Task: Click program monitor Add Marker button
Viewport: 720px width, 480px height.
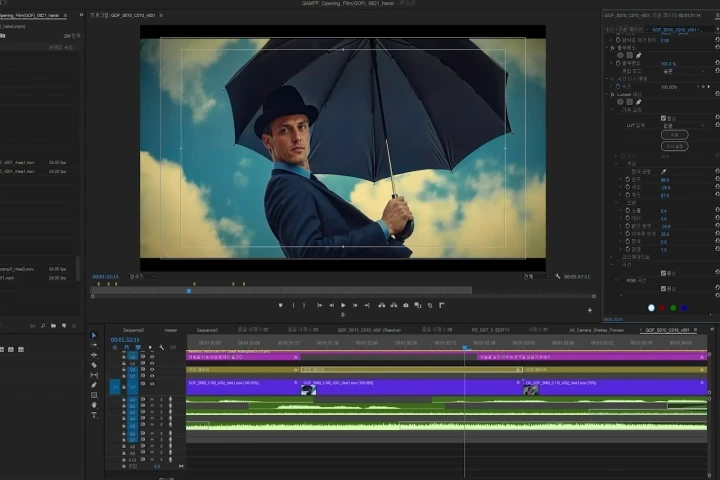Action: 281,305
